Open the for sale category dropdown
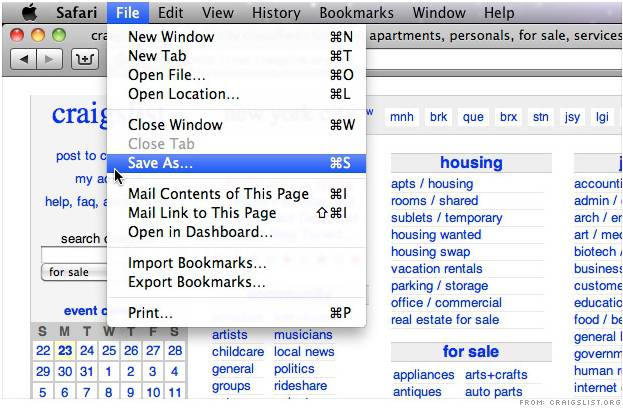The width and height of the screenshot is (623, 416). [74, 272]
